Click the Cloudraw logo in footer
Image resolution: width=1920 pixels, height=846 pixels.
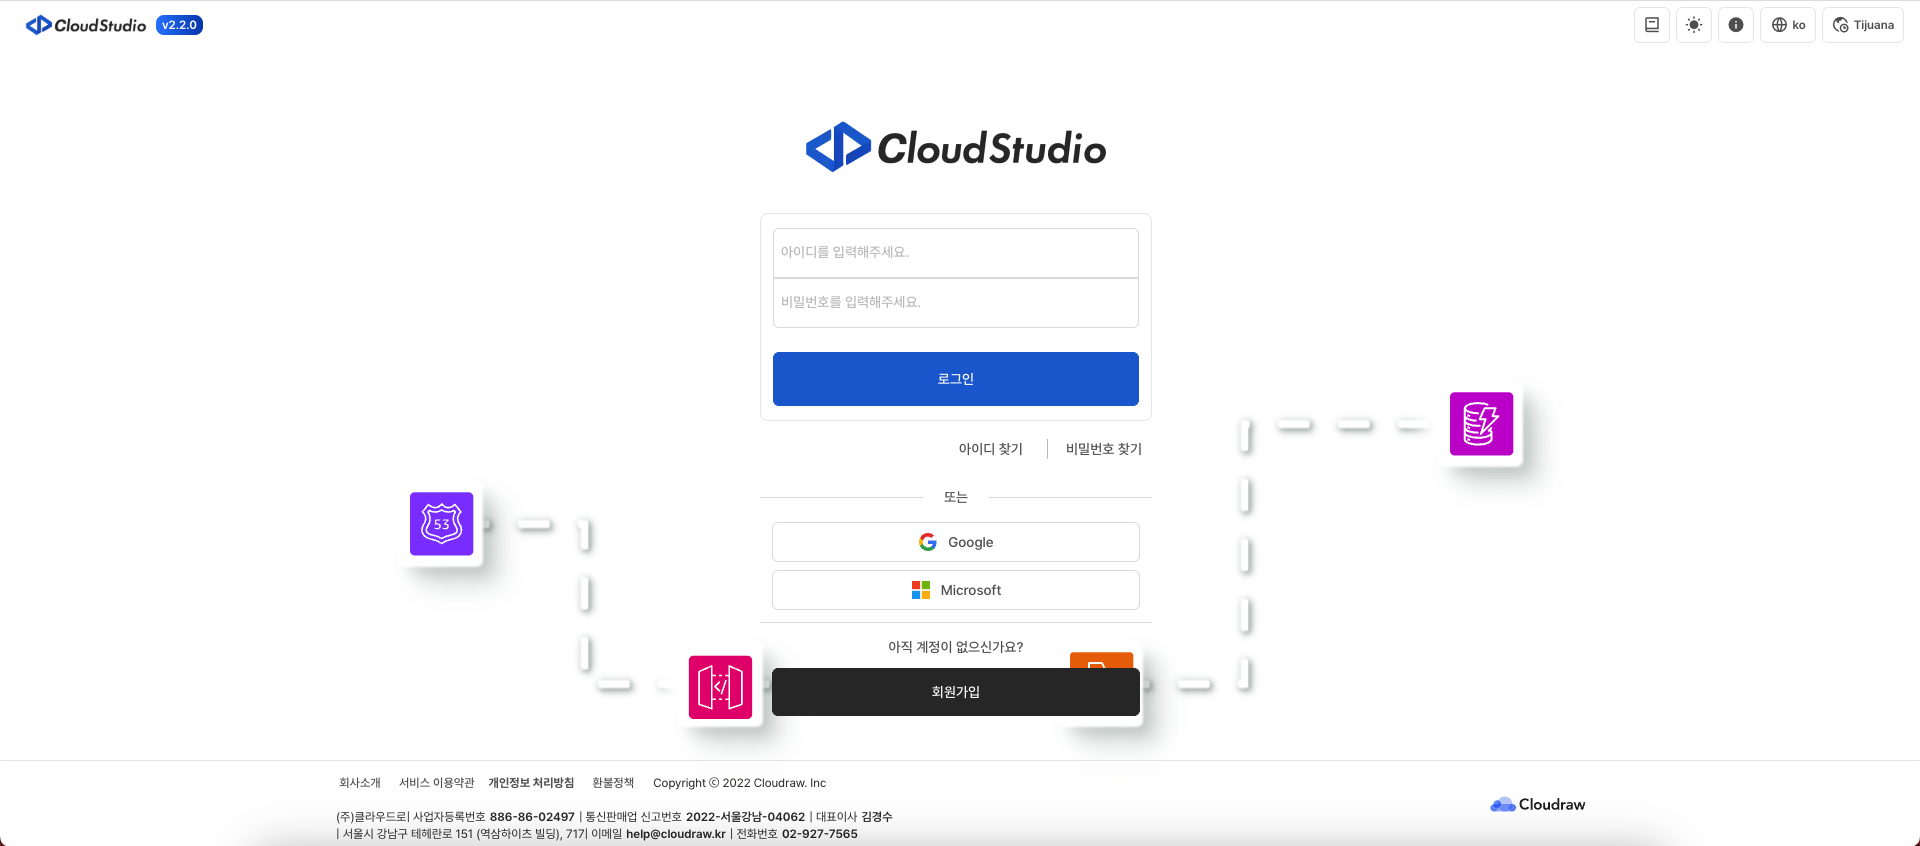tap(1537, 804)
